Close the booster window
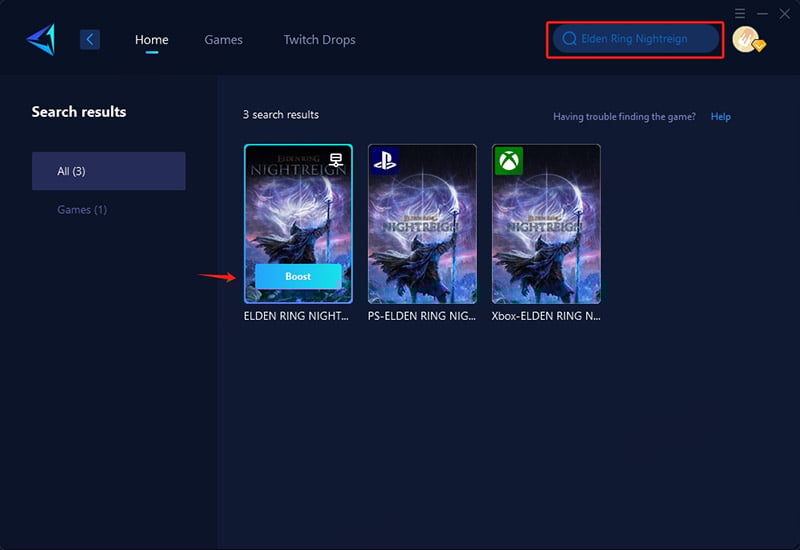Viewport: 800px width, 550px height. coord(785,14)
